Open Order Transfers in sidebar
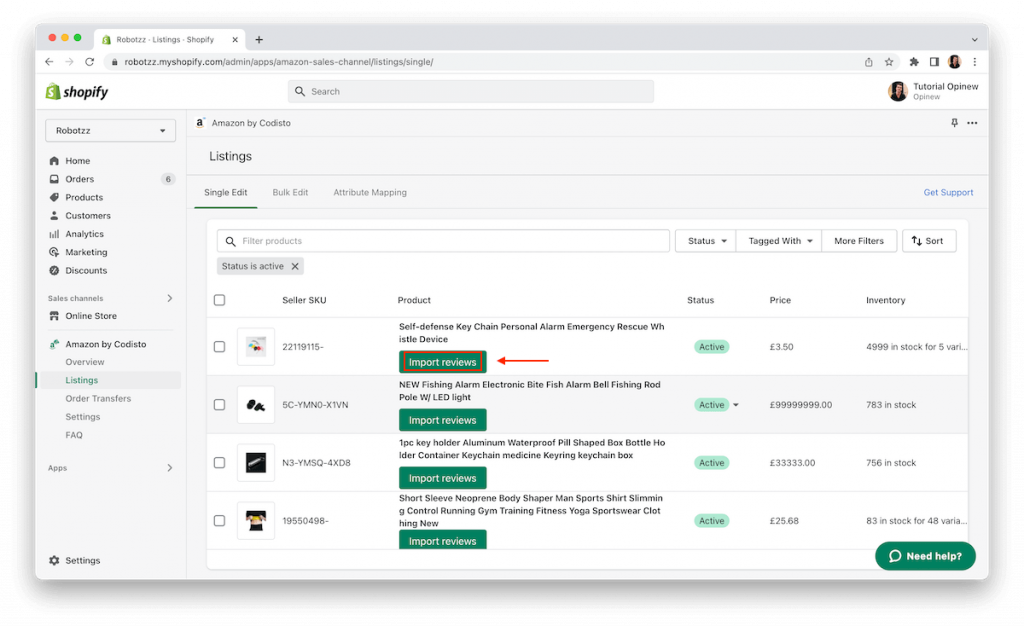1024x626 pixels. [98, 399]
